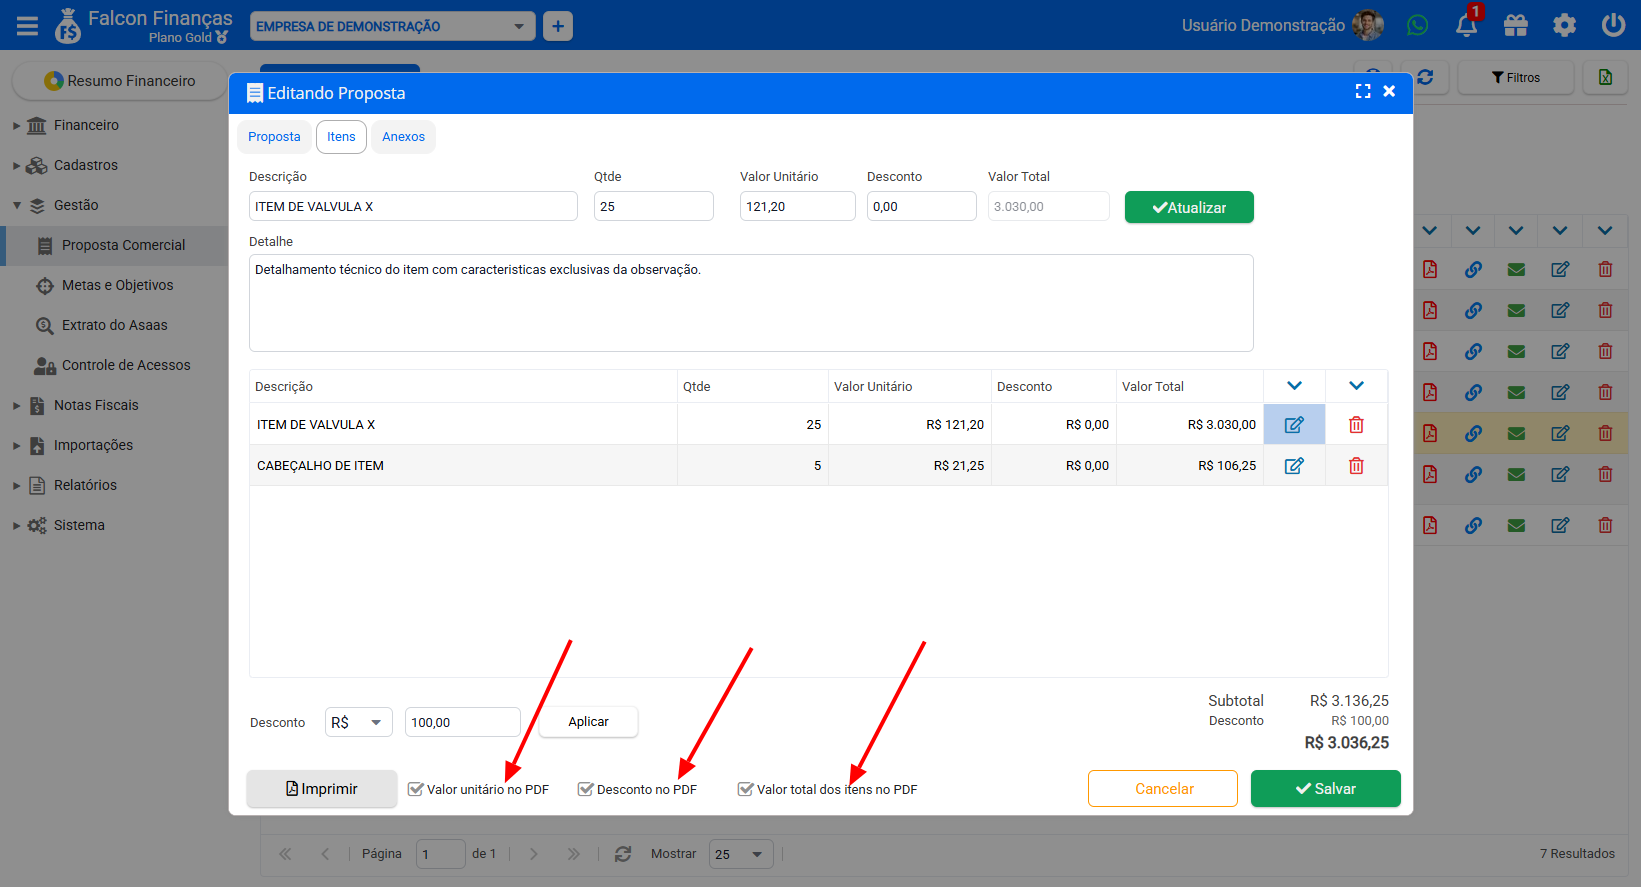This screenshot has height=887, width=1641.
Task: Click the Desconto input with 0,00
Action: pyautogui.click(x=922, y=206)
